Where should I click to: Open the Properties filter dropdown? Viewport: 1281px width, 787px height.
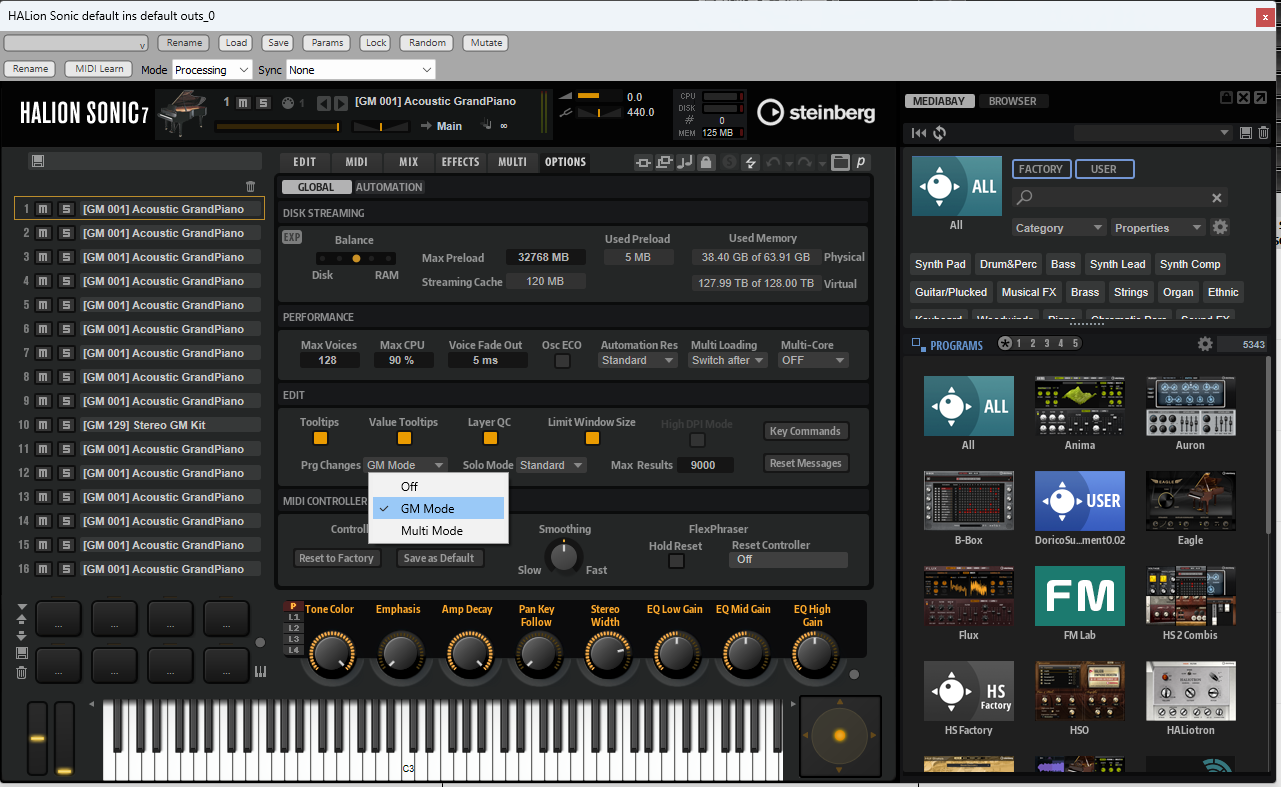(1158, 228)
